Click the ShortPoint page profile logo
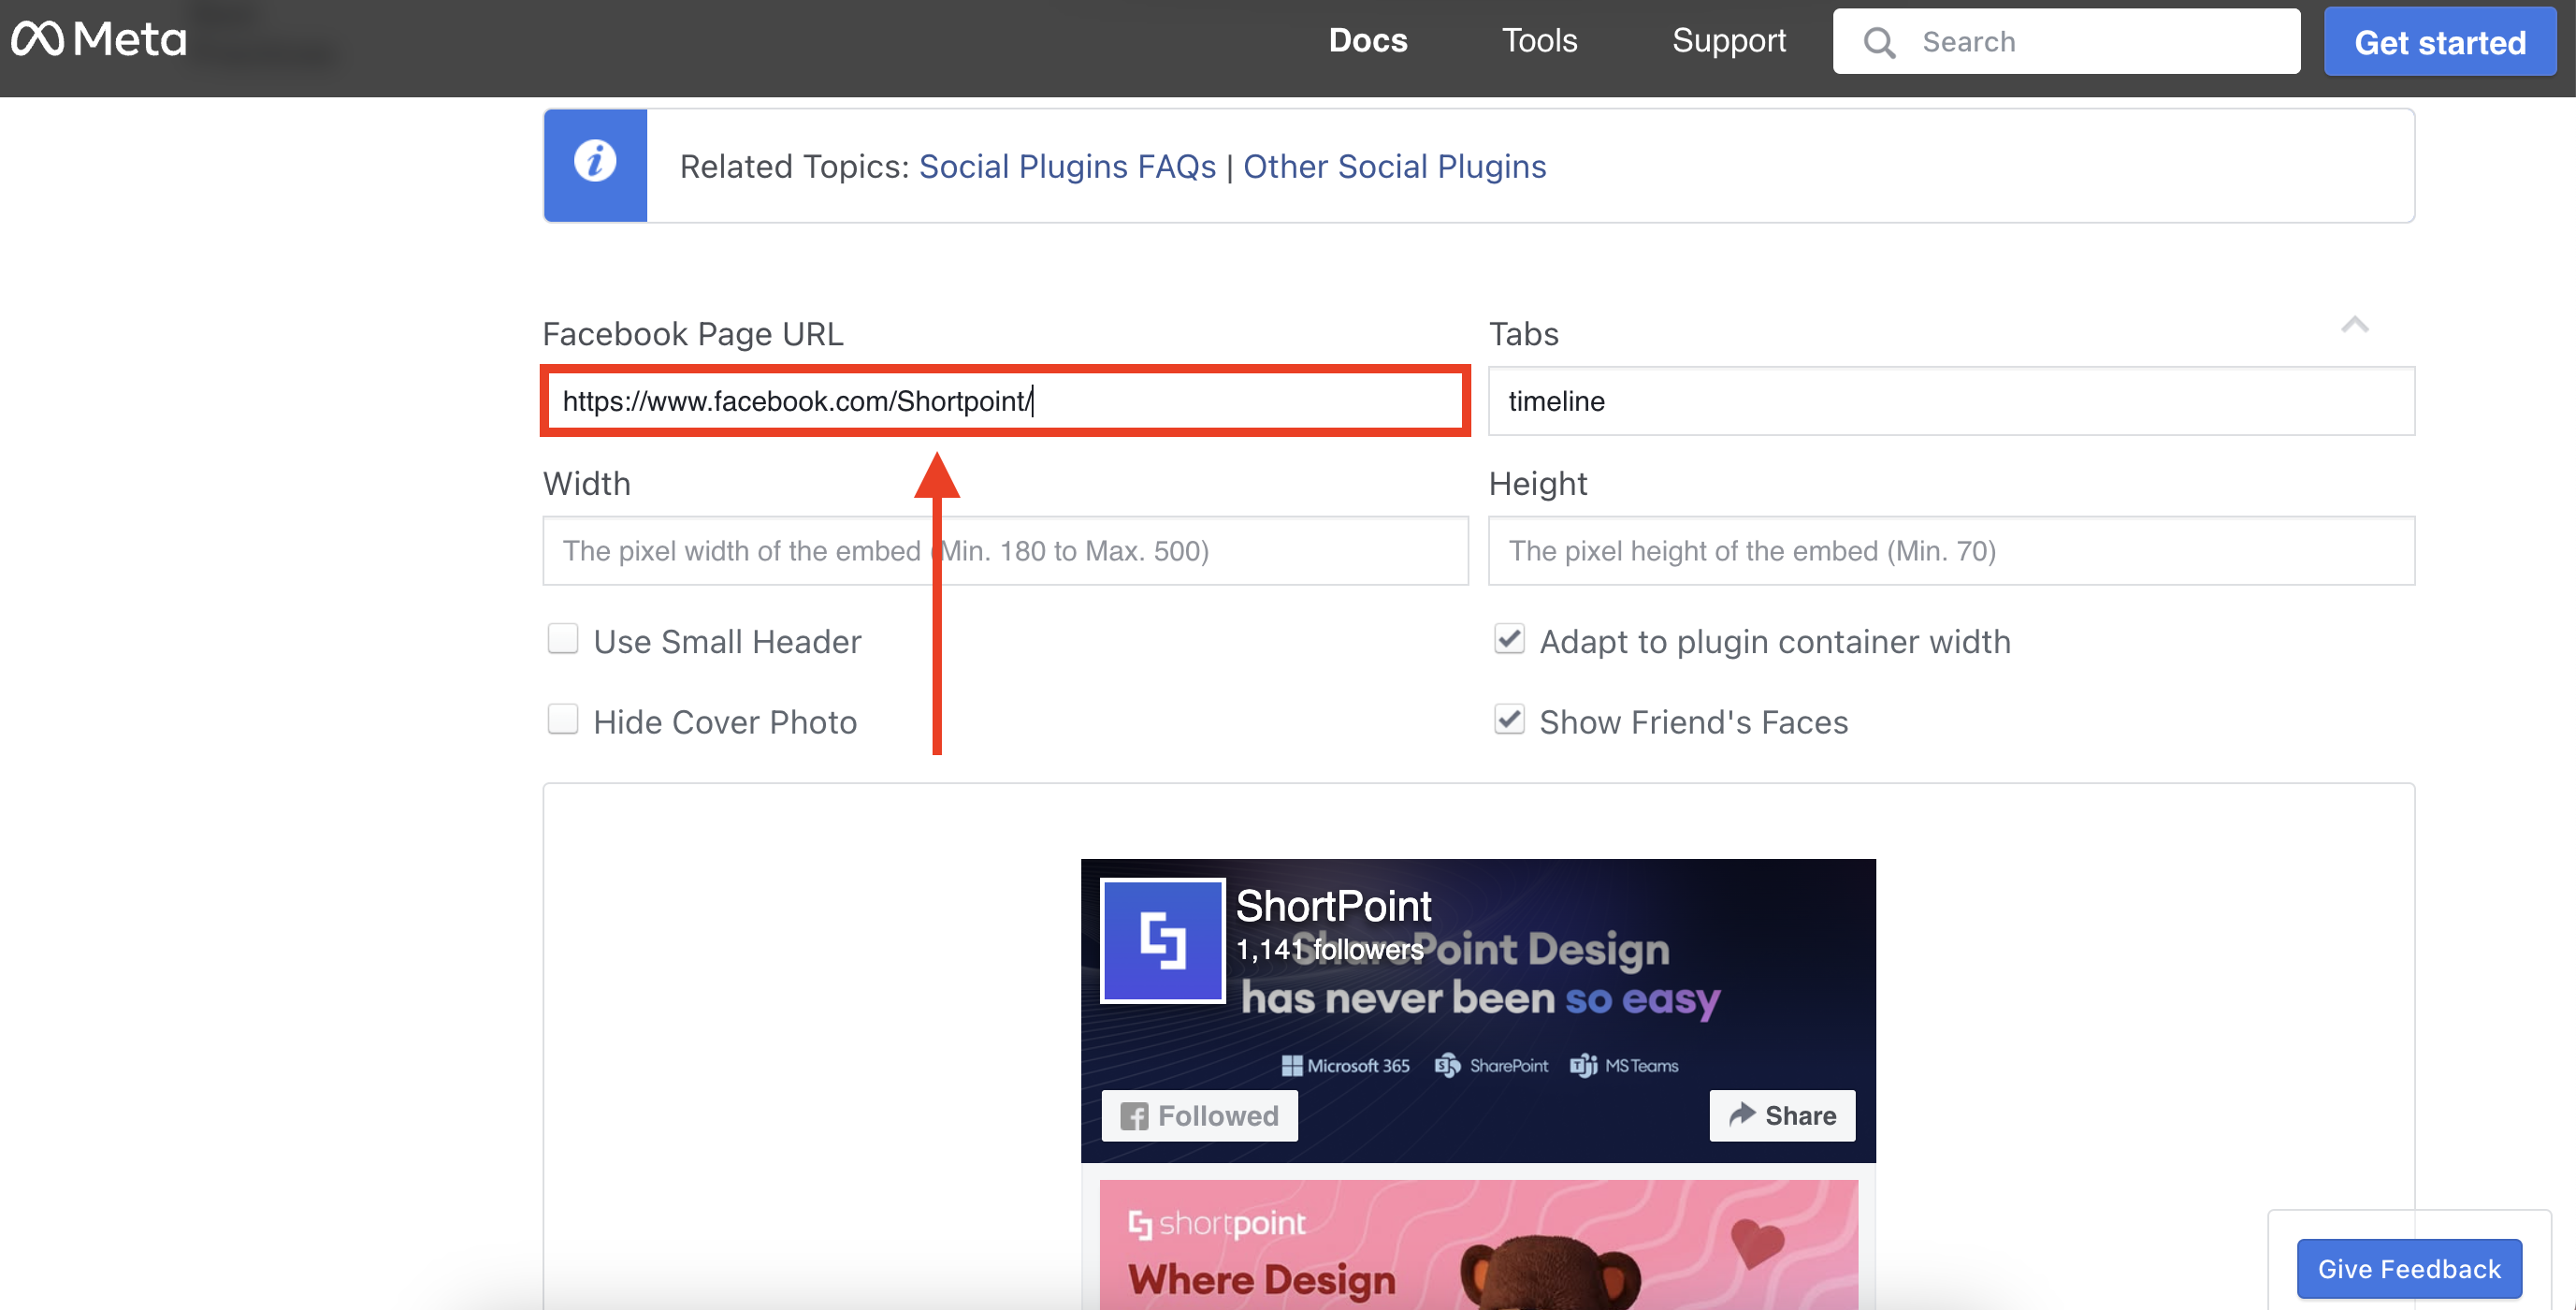This screenshot has height=1310, width=2576. (x=1162, y=940)
